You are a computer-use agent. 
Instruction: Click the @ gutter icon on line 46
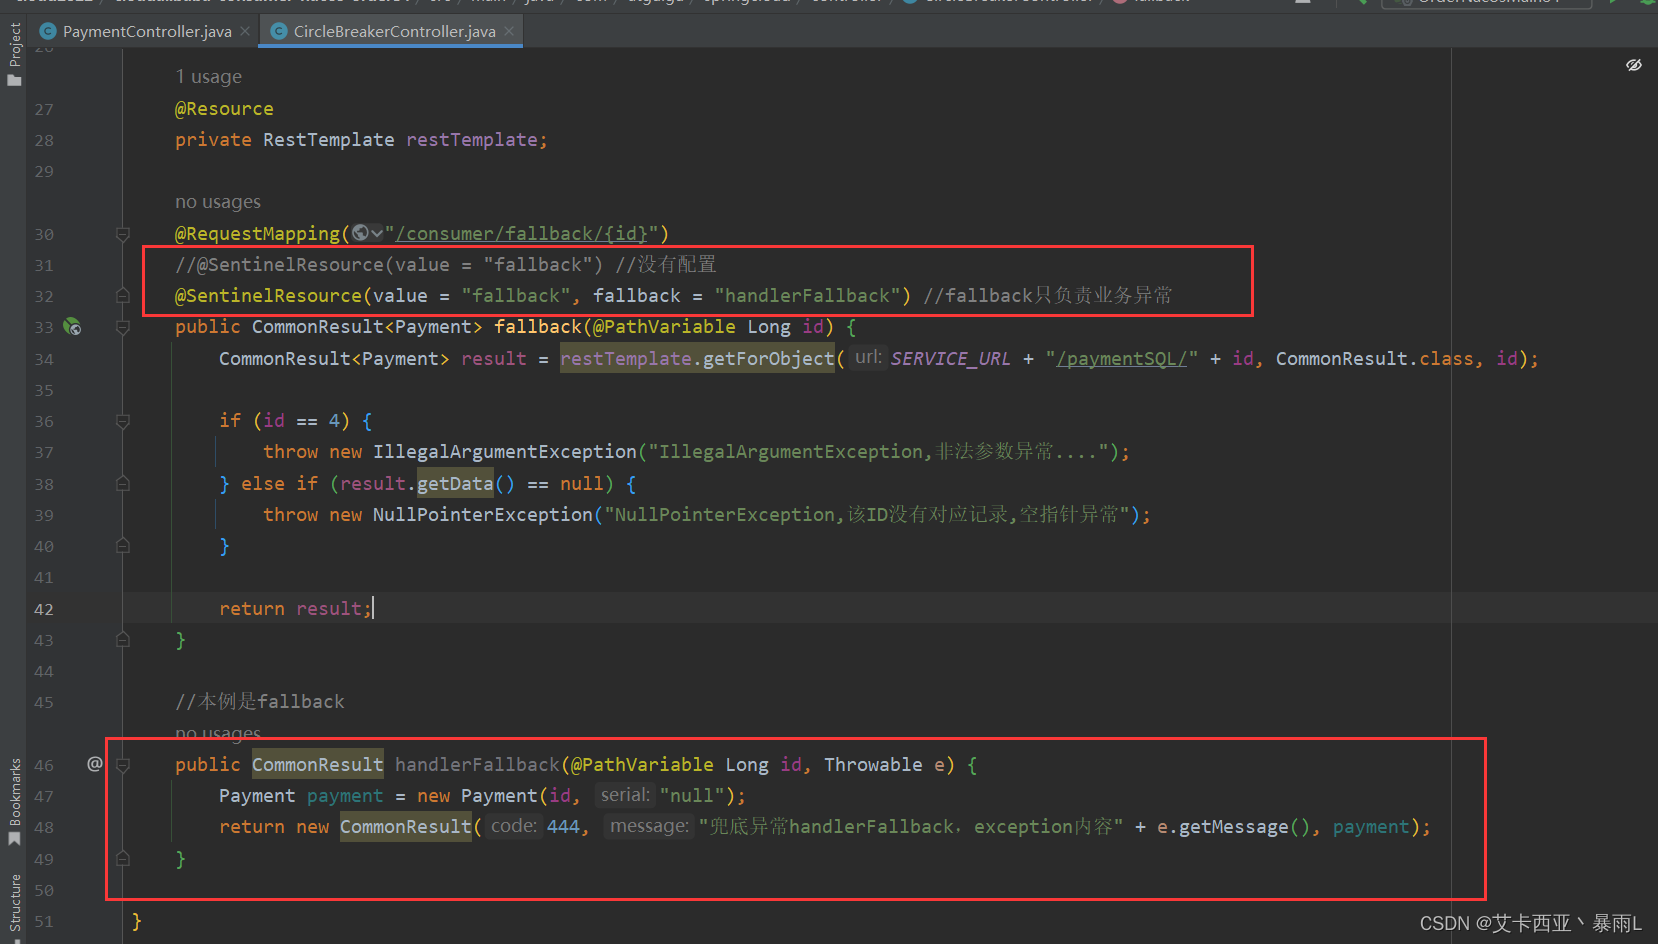pyautogui.click(x=94, y=764)
